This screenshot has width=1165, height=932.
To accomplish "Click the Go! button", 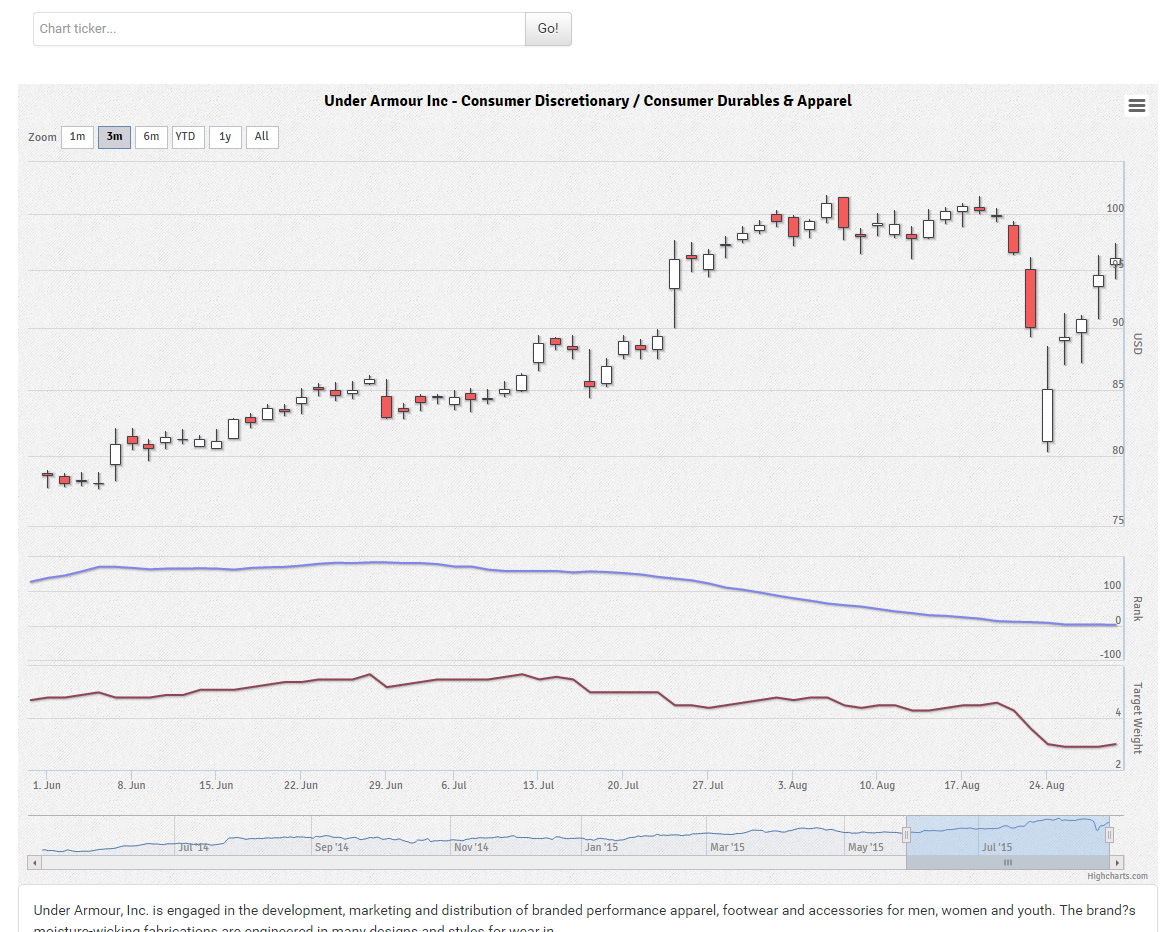I will [548, 29].
